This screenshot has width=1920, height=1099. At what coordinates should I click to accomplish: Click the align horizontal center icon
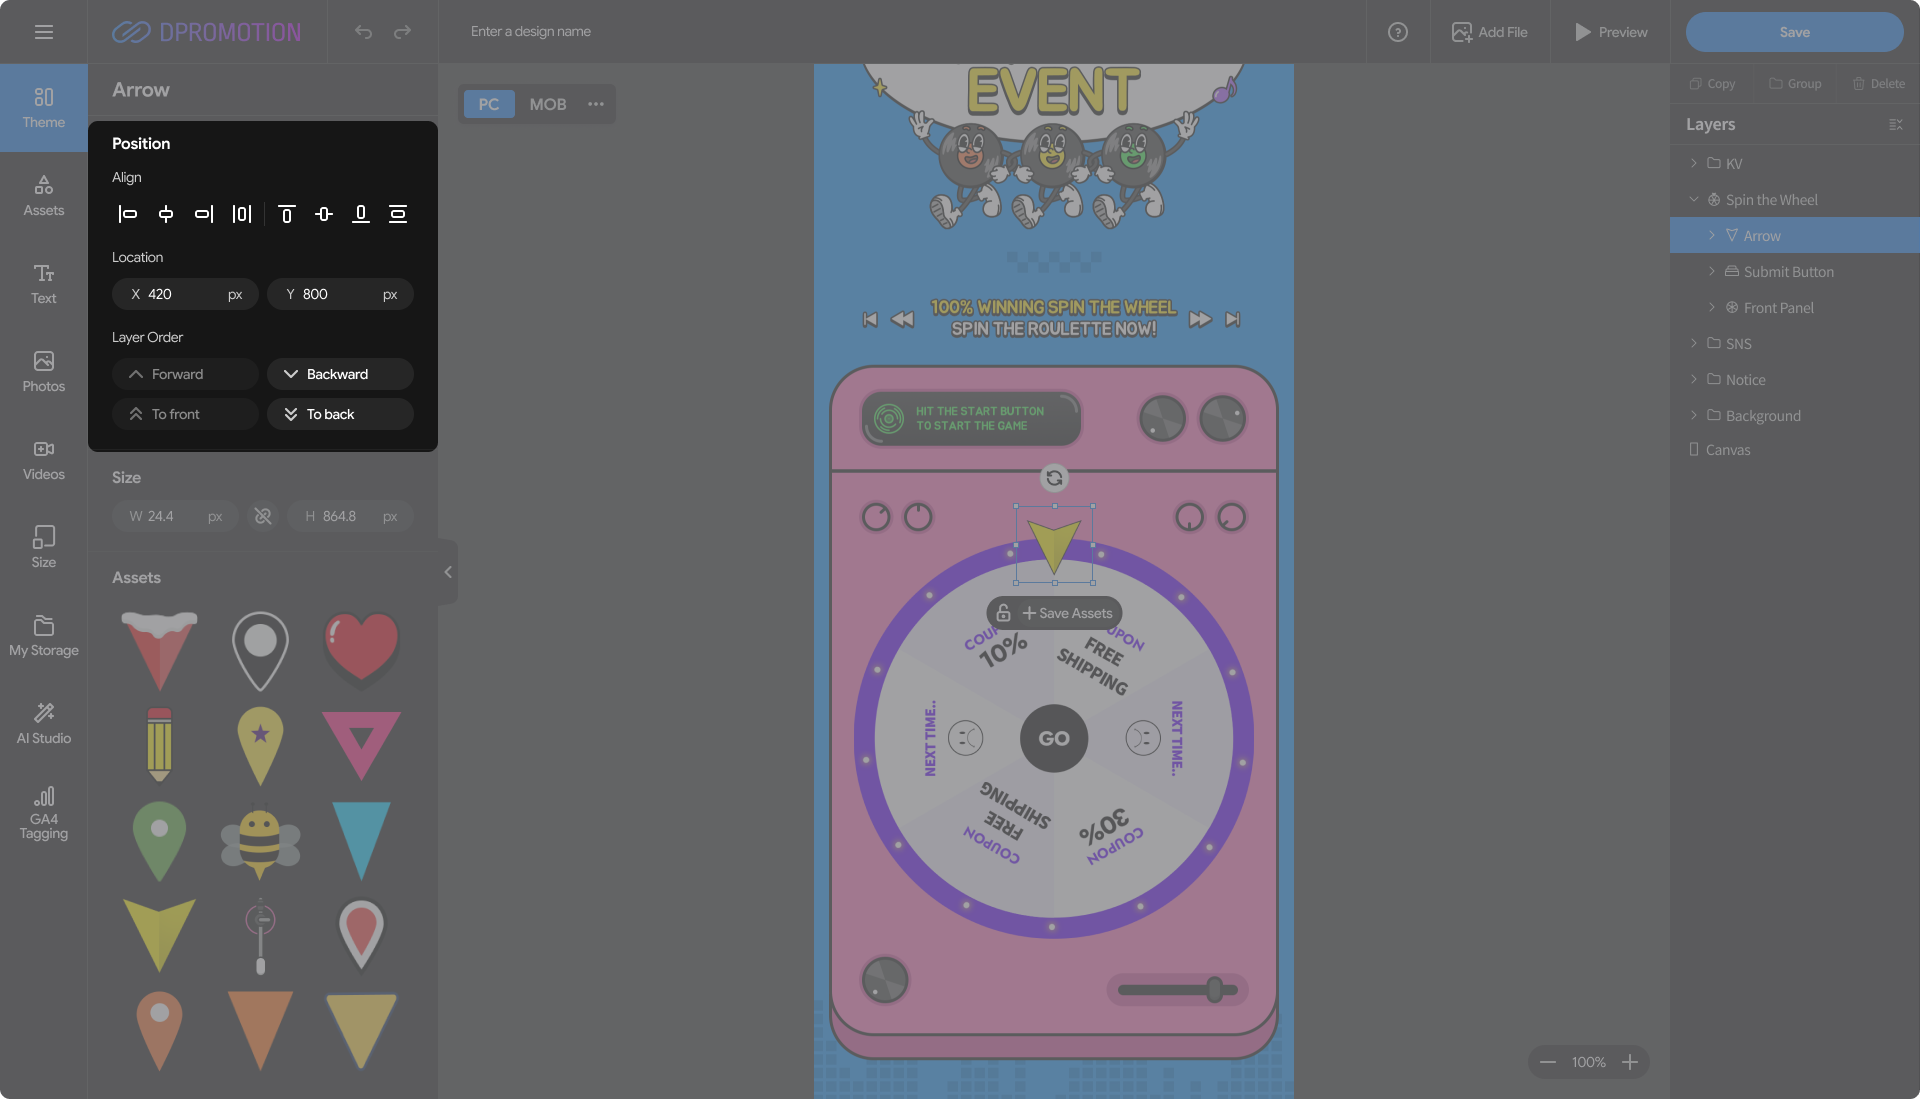[x=166, y=214]
